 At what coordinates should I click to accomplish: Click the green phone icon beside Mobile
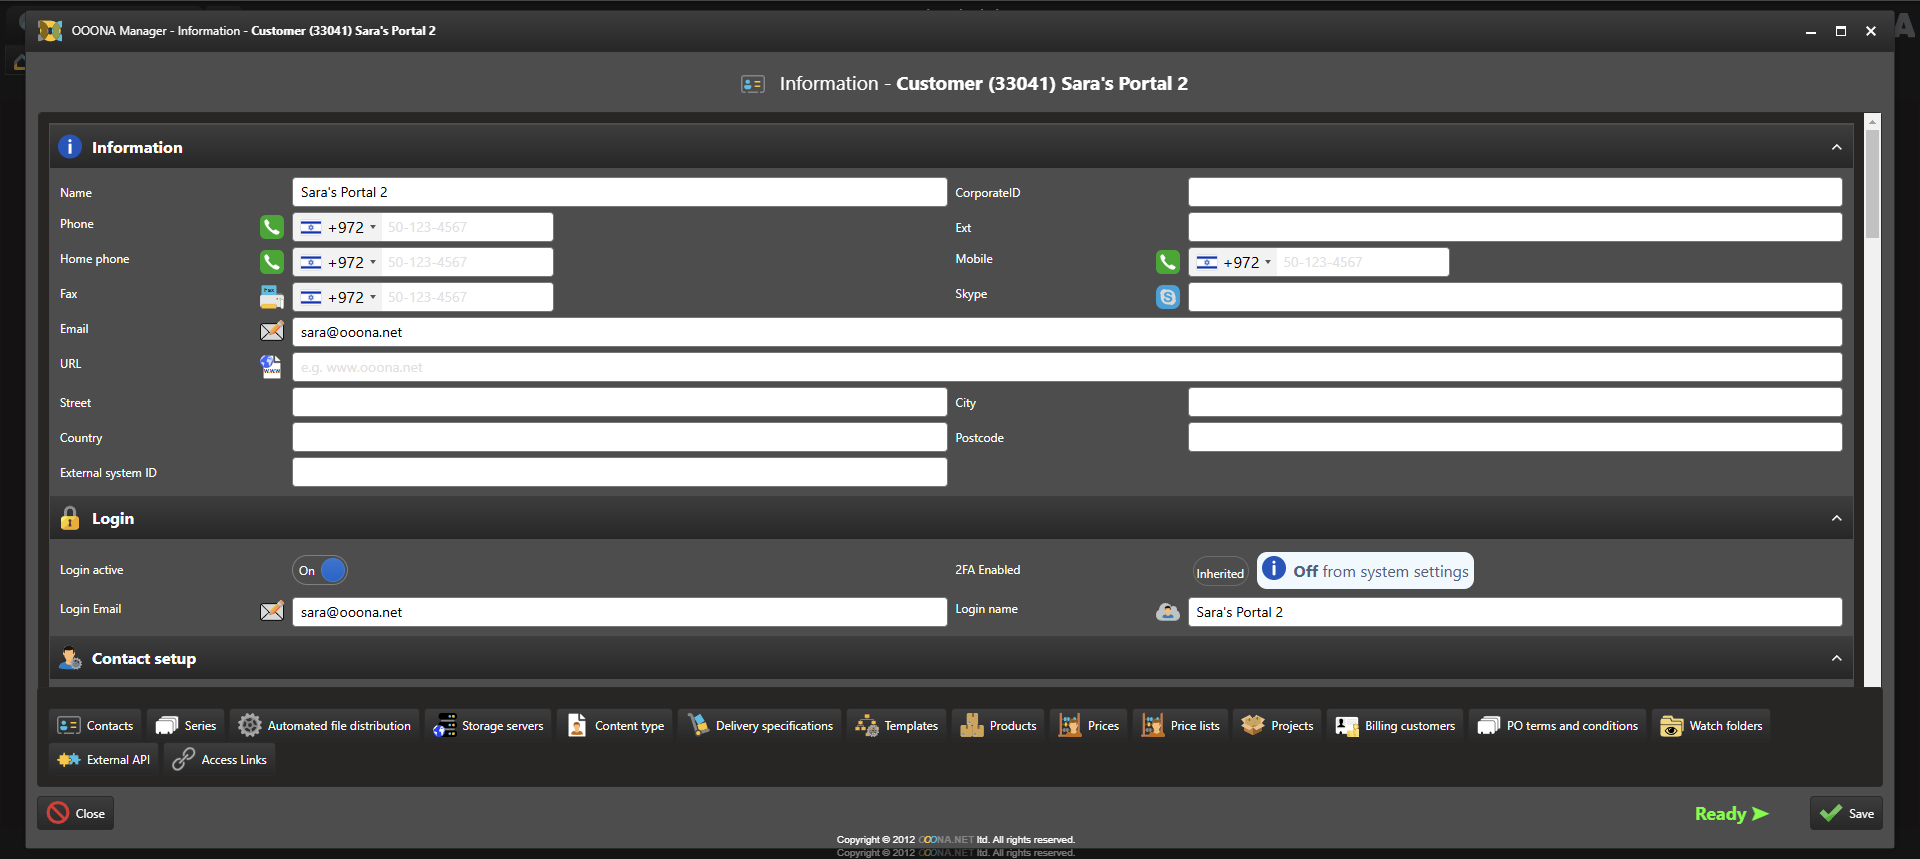[x=1167, y=262]
